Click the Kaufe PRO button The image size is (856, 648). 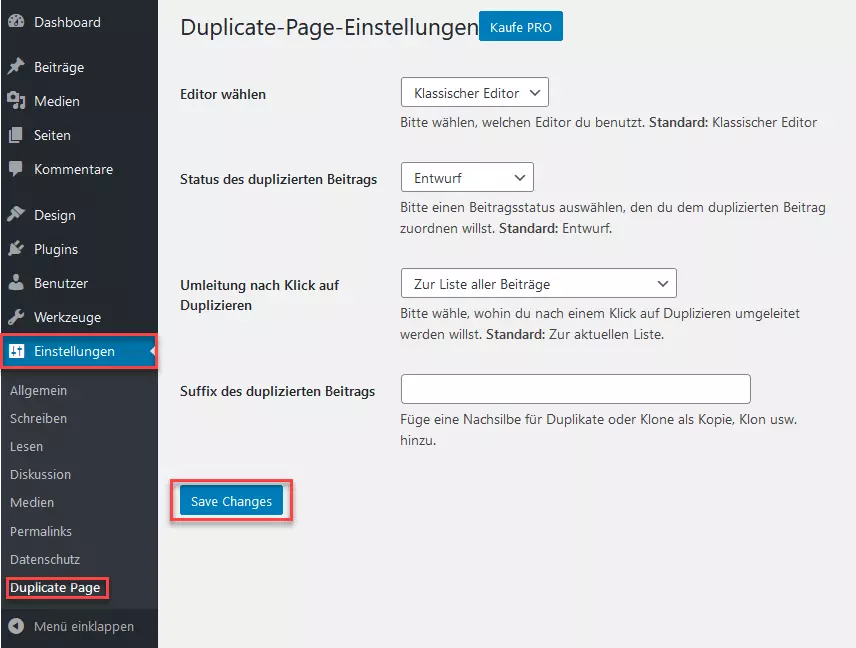point(521,26)
